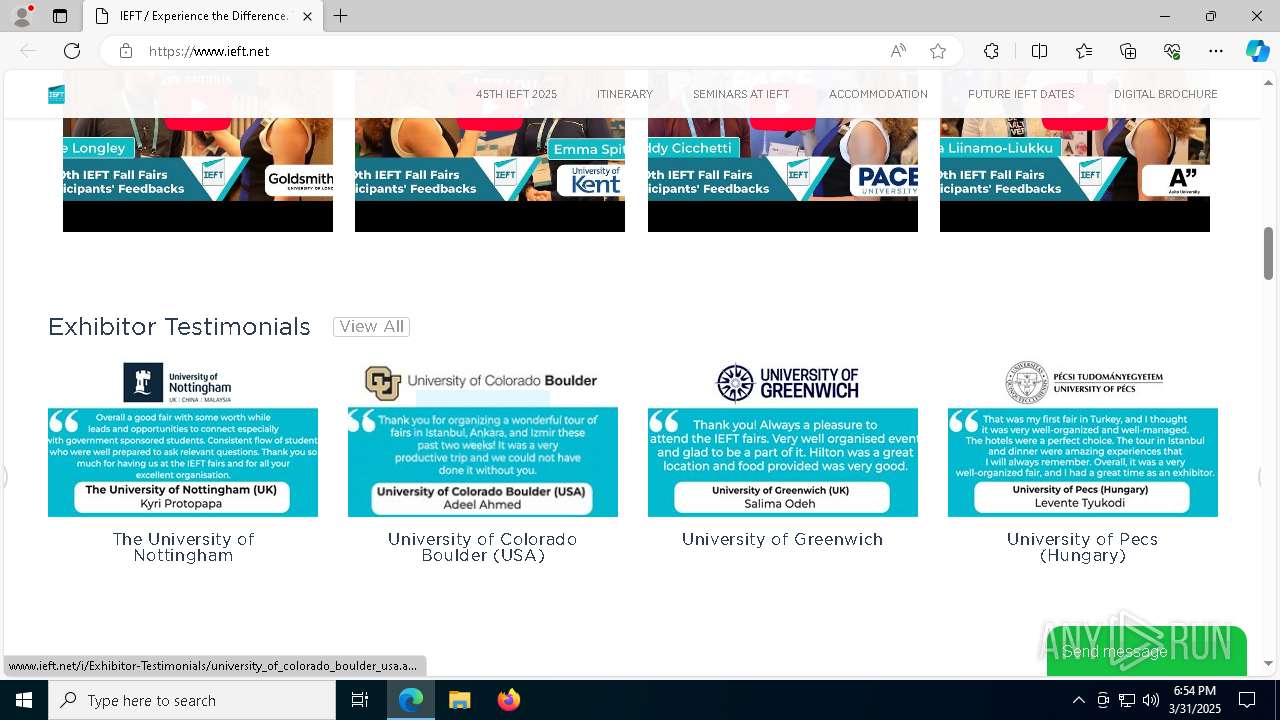Open volume control tray icon
1280x720 pixels.
[x=1151, y=700]
